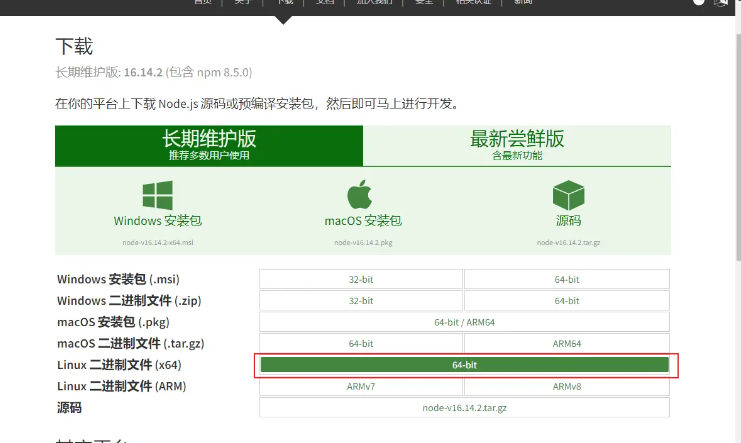
Task: Download the 32-bit Windows .zip binary
Action: pos(361,301)
